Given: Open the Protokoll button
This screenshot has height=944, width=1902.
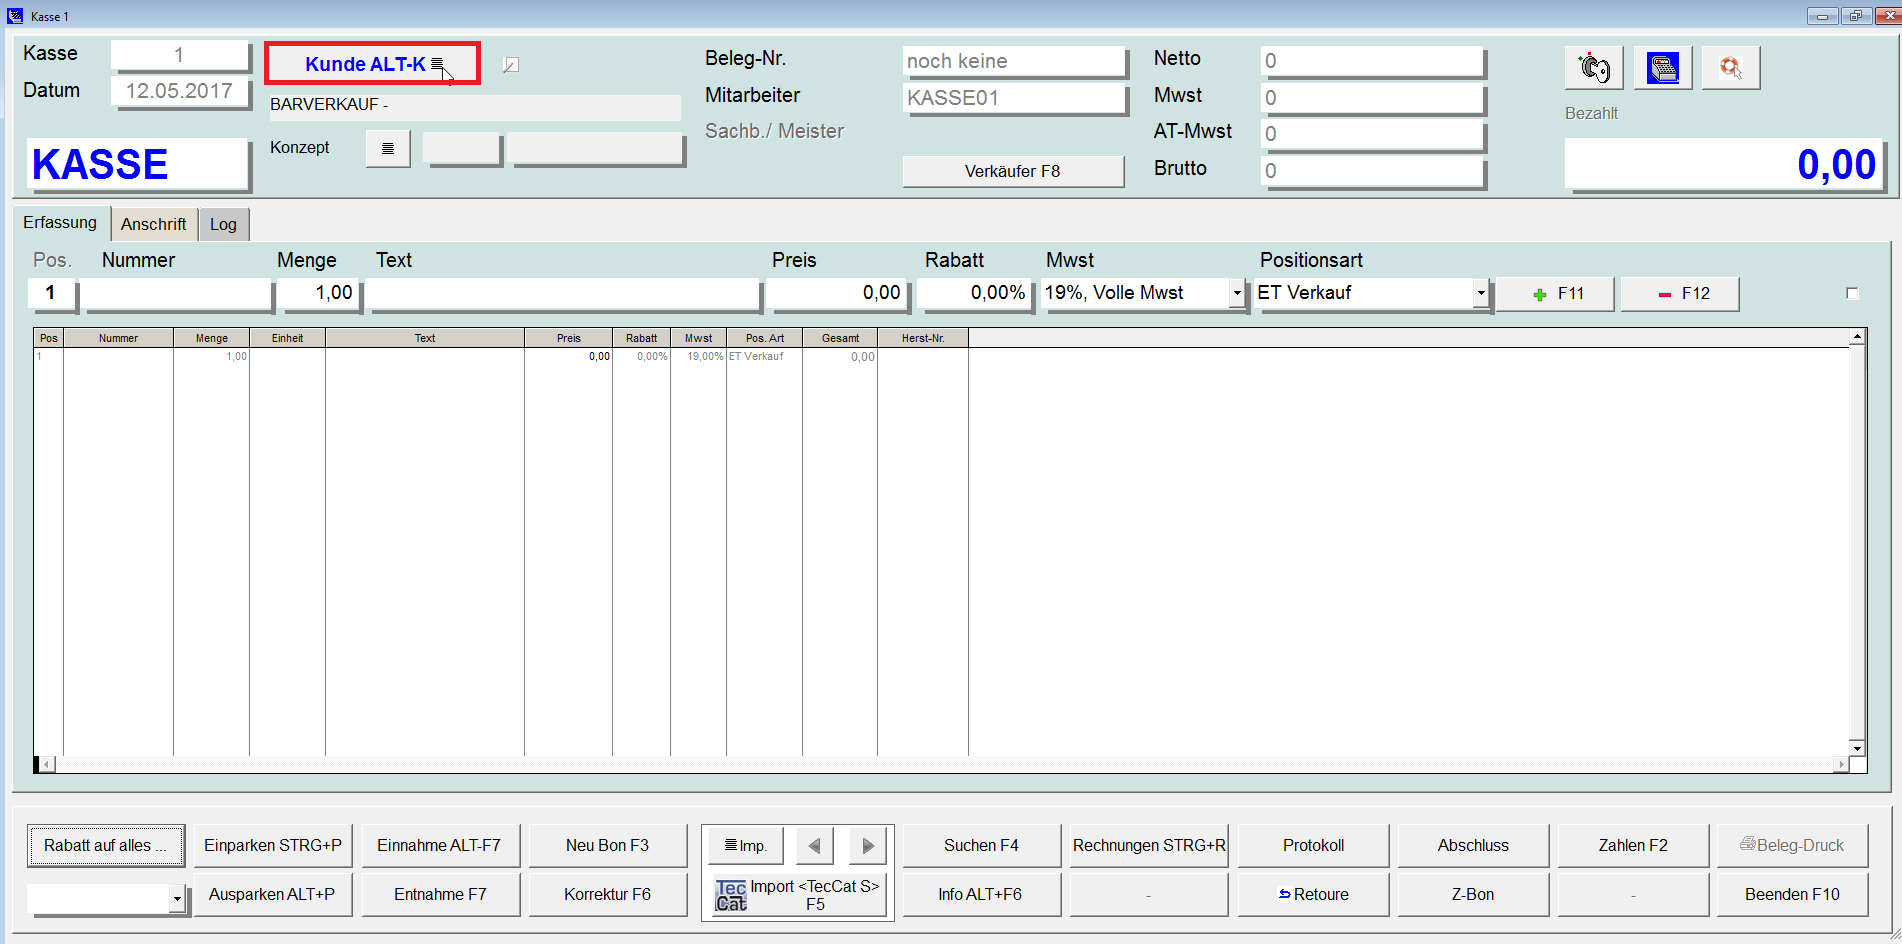Looking at the screenshot, I should click(x=1313, y=845).
